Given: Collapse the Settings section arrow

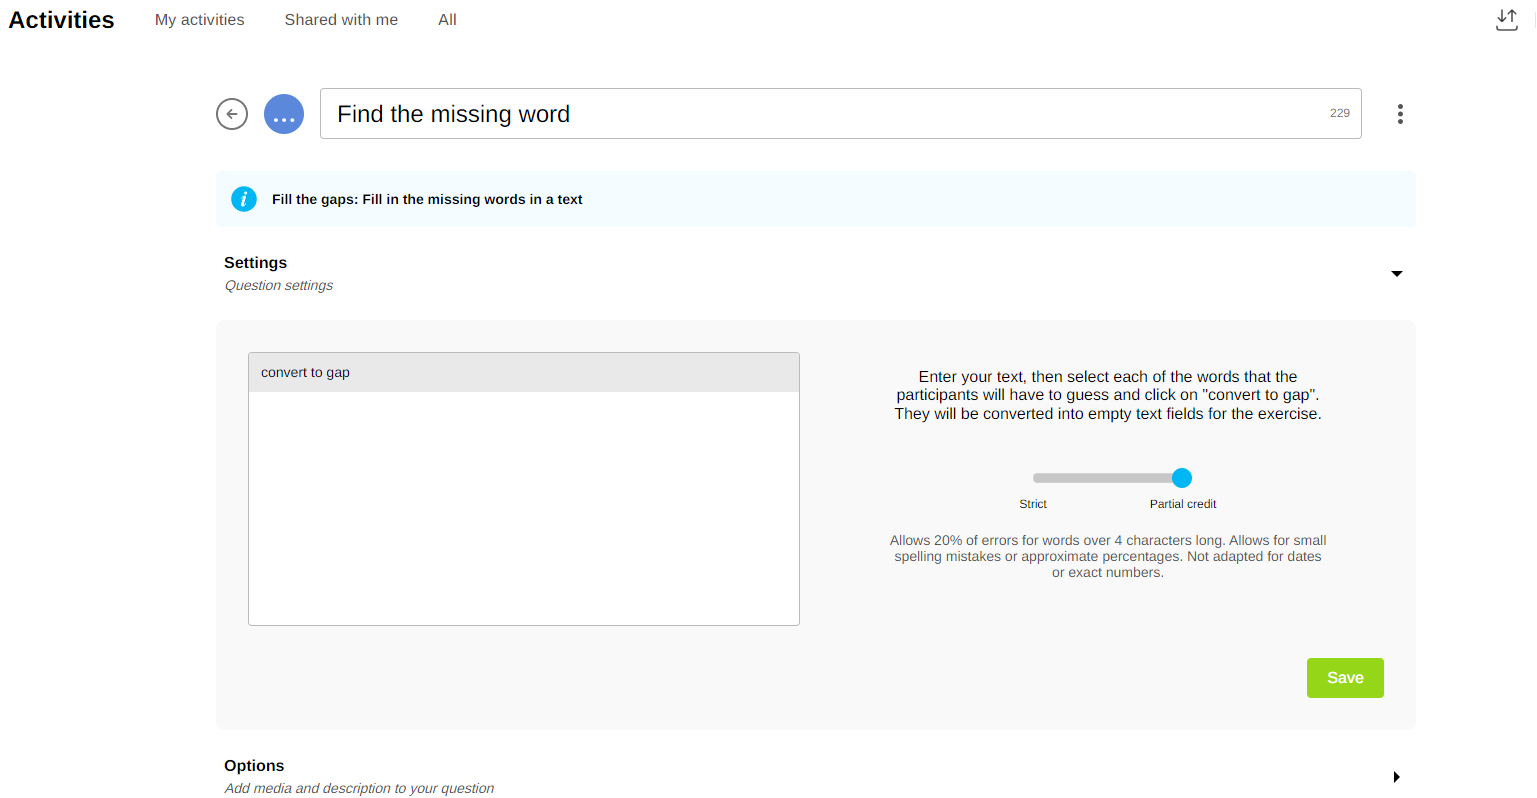Looking at the screenshot, I should (x=1397, y=274).
